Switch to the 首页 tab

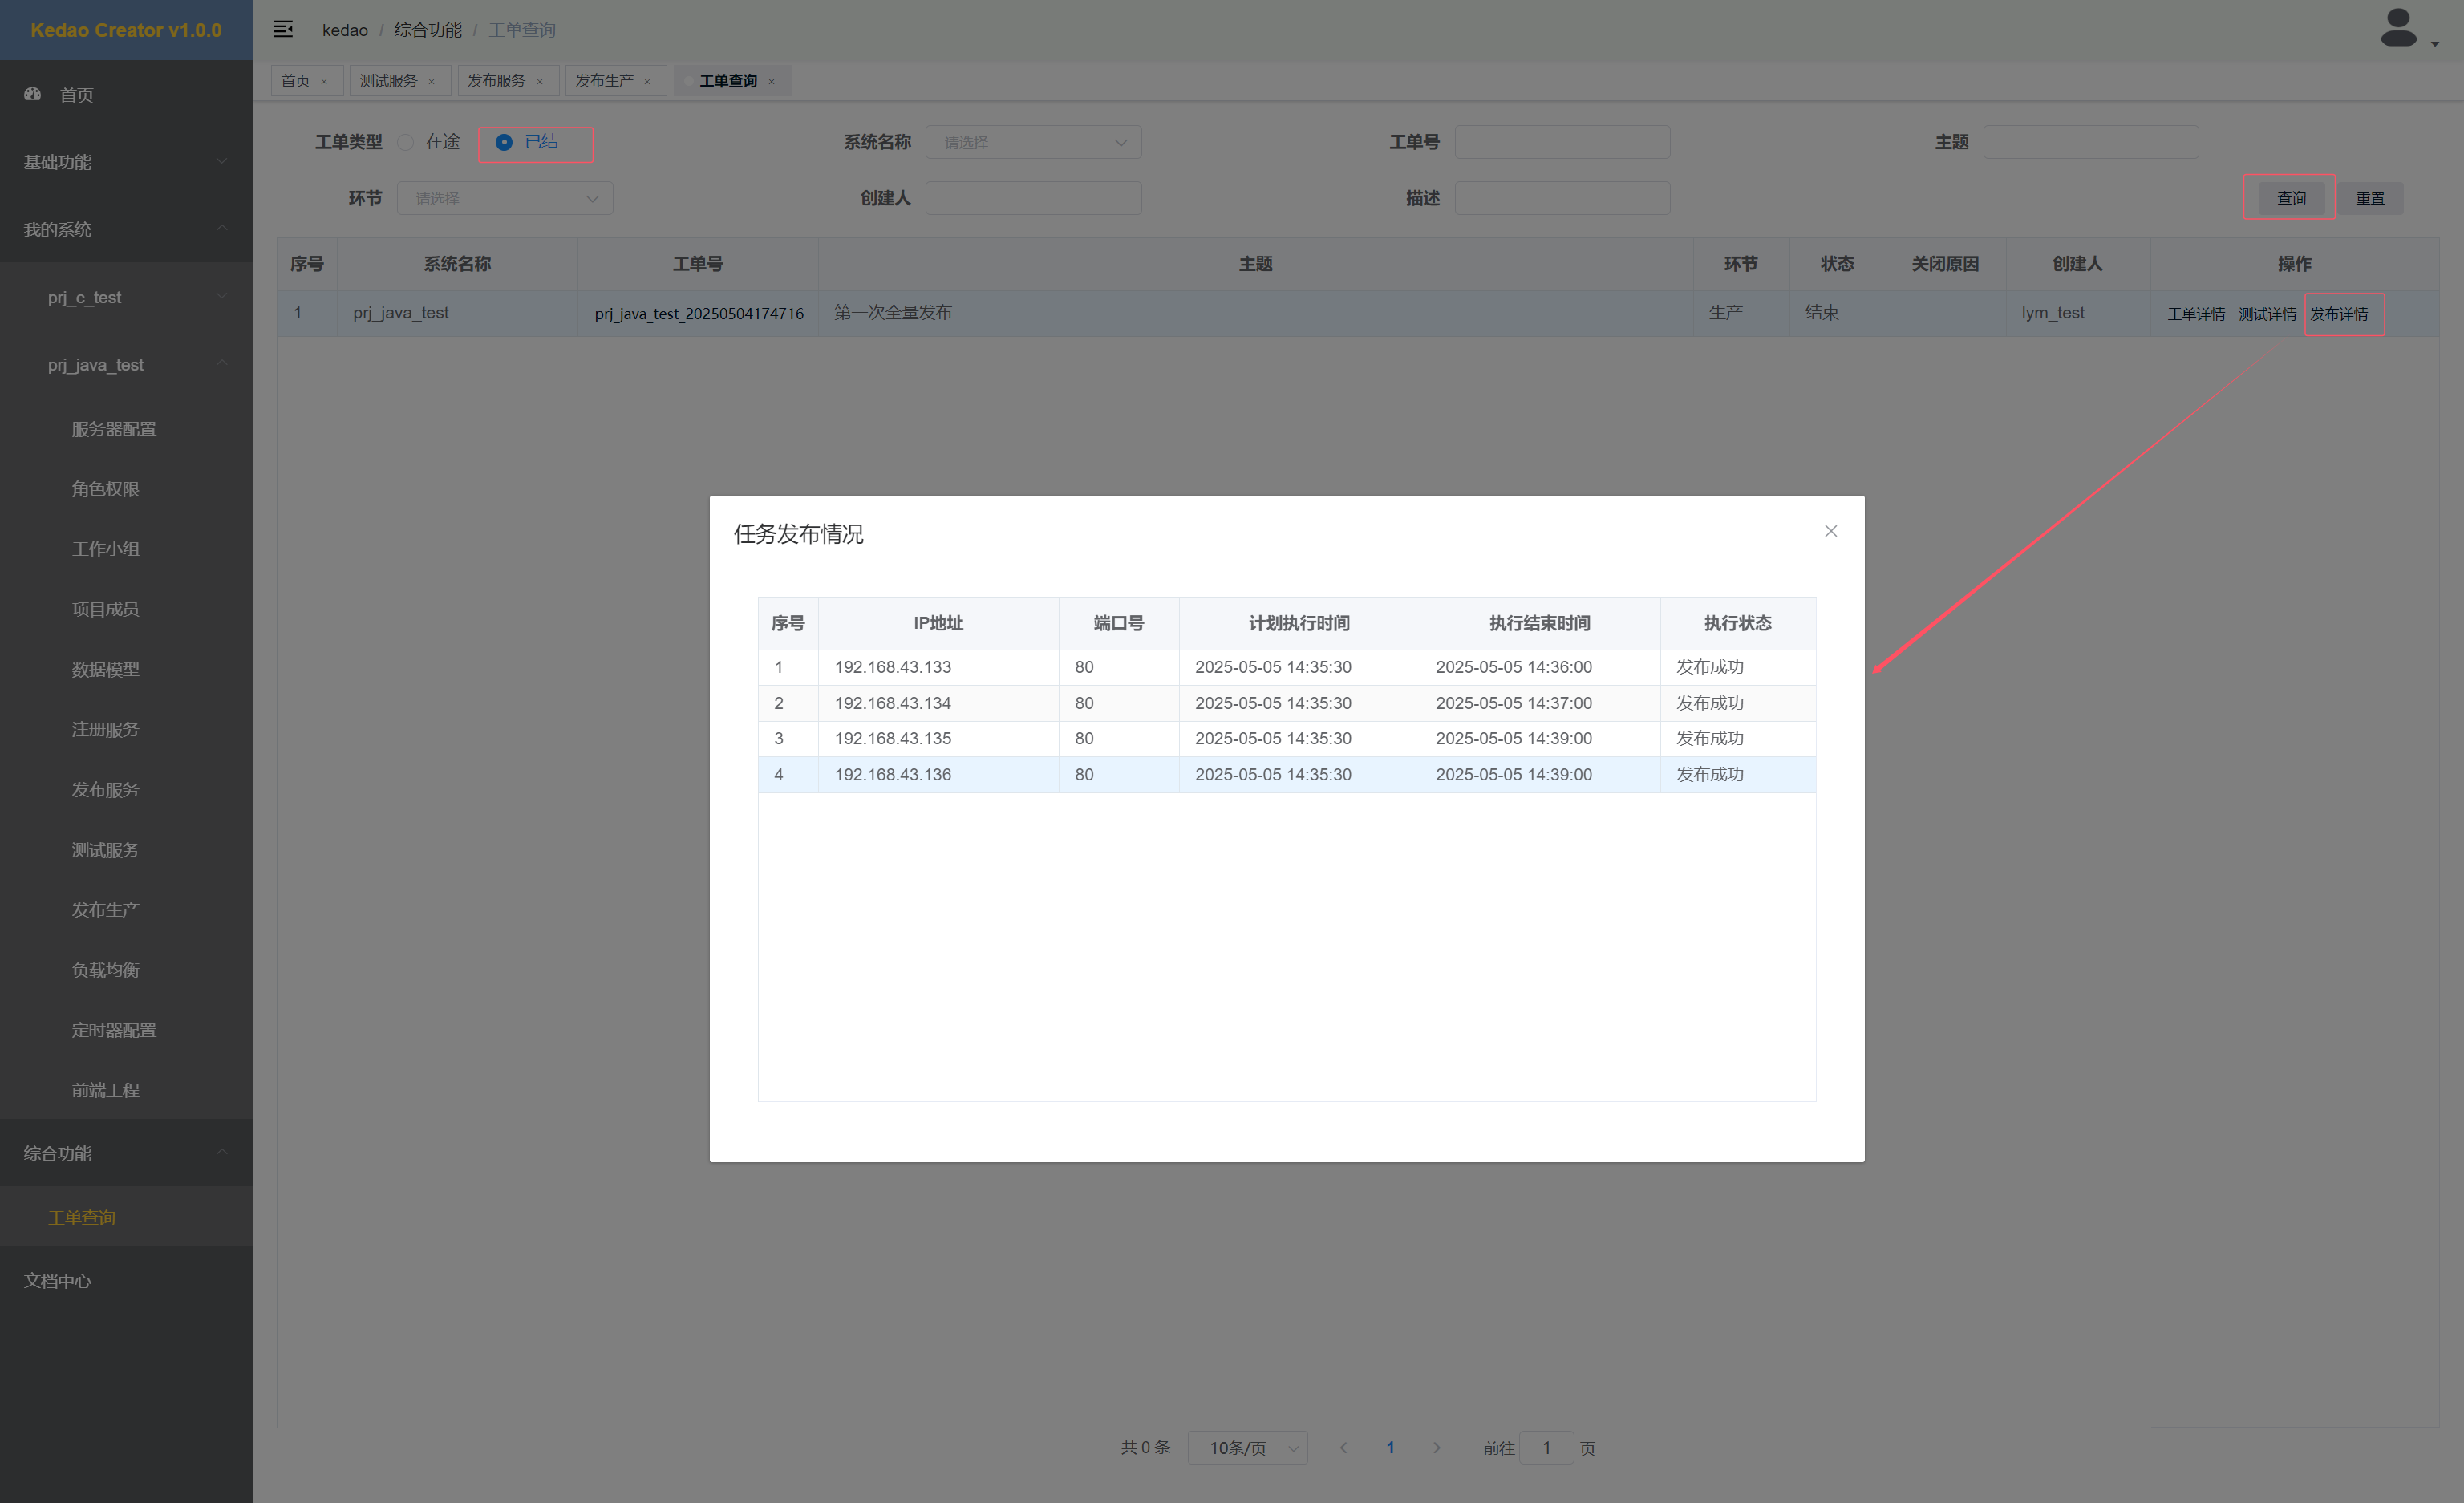click(x=295, y=81)
